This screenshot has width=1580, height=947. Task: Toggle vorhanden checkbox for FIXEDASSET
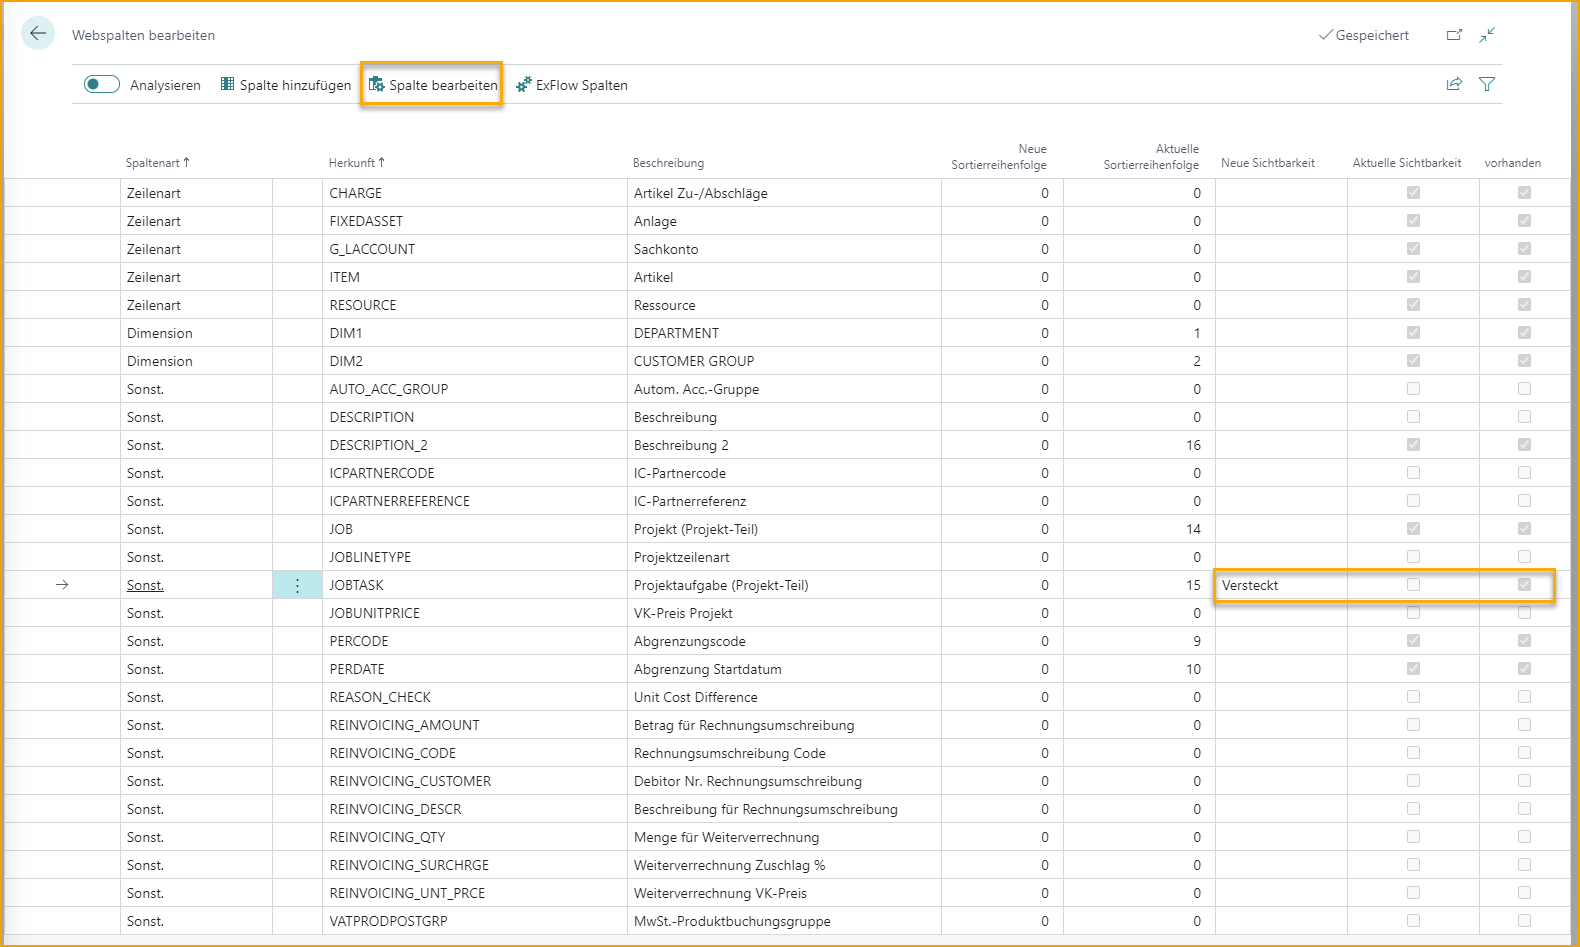[x=1524, y=220]
